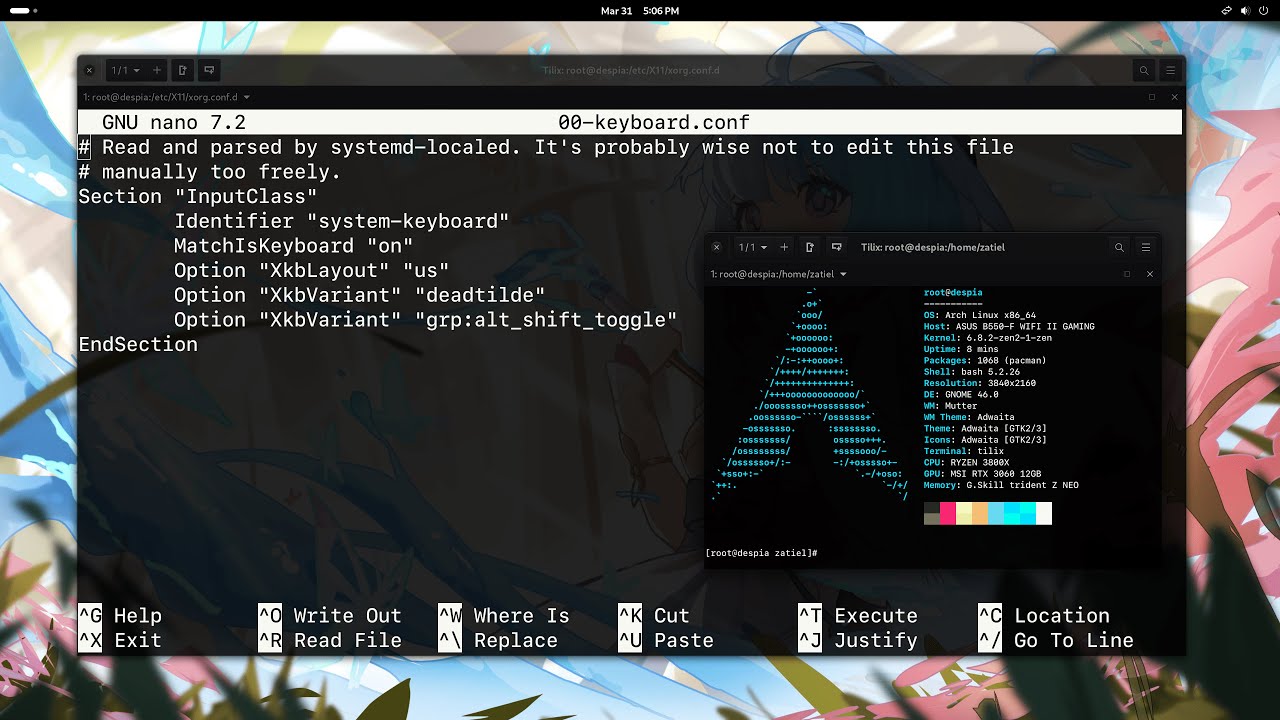Add terminal right in home/zatiel Tilix window
The image size is (1280, 720).
(810, 247)
